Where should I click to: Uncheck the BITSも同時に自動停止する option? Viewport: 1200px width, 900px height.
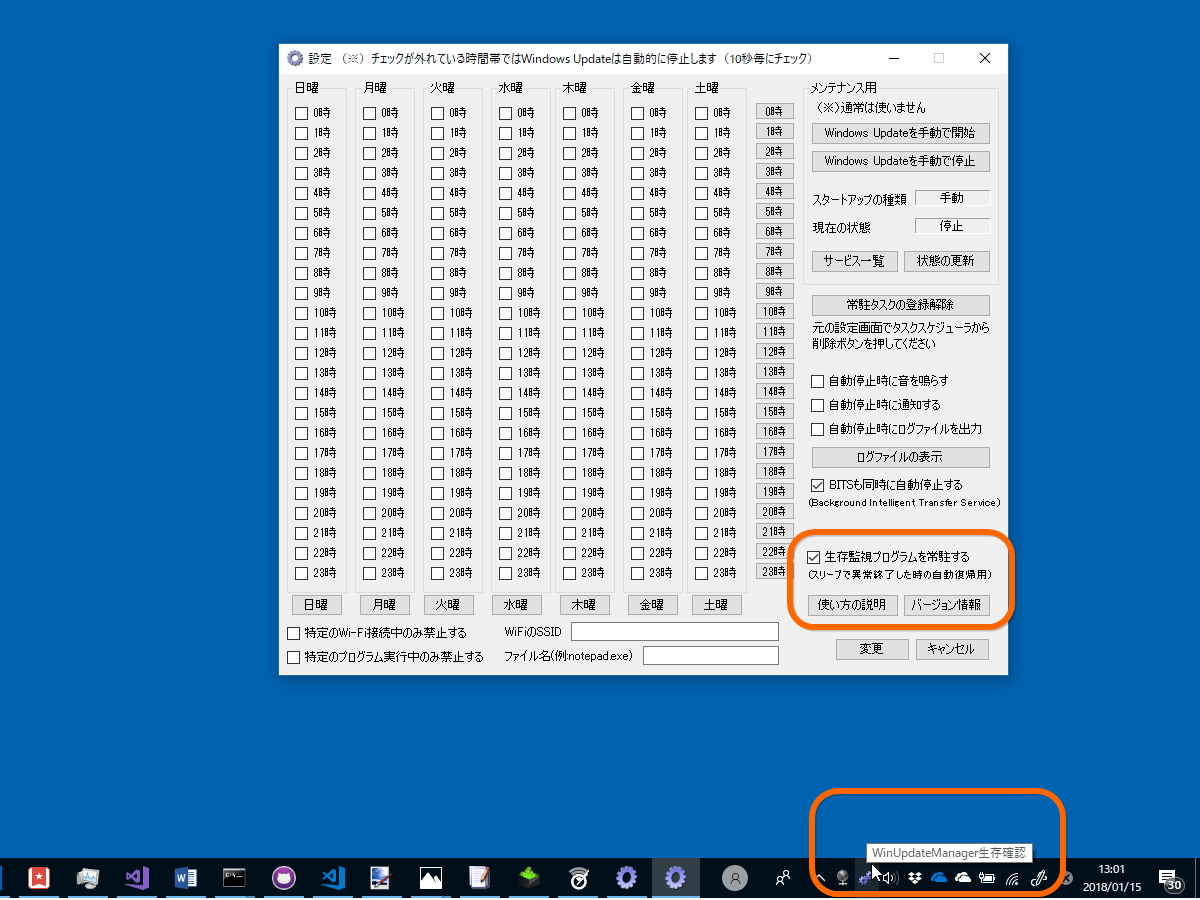[816, 484]
